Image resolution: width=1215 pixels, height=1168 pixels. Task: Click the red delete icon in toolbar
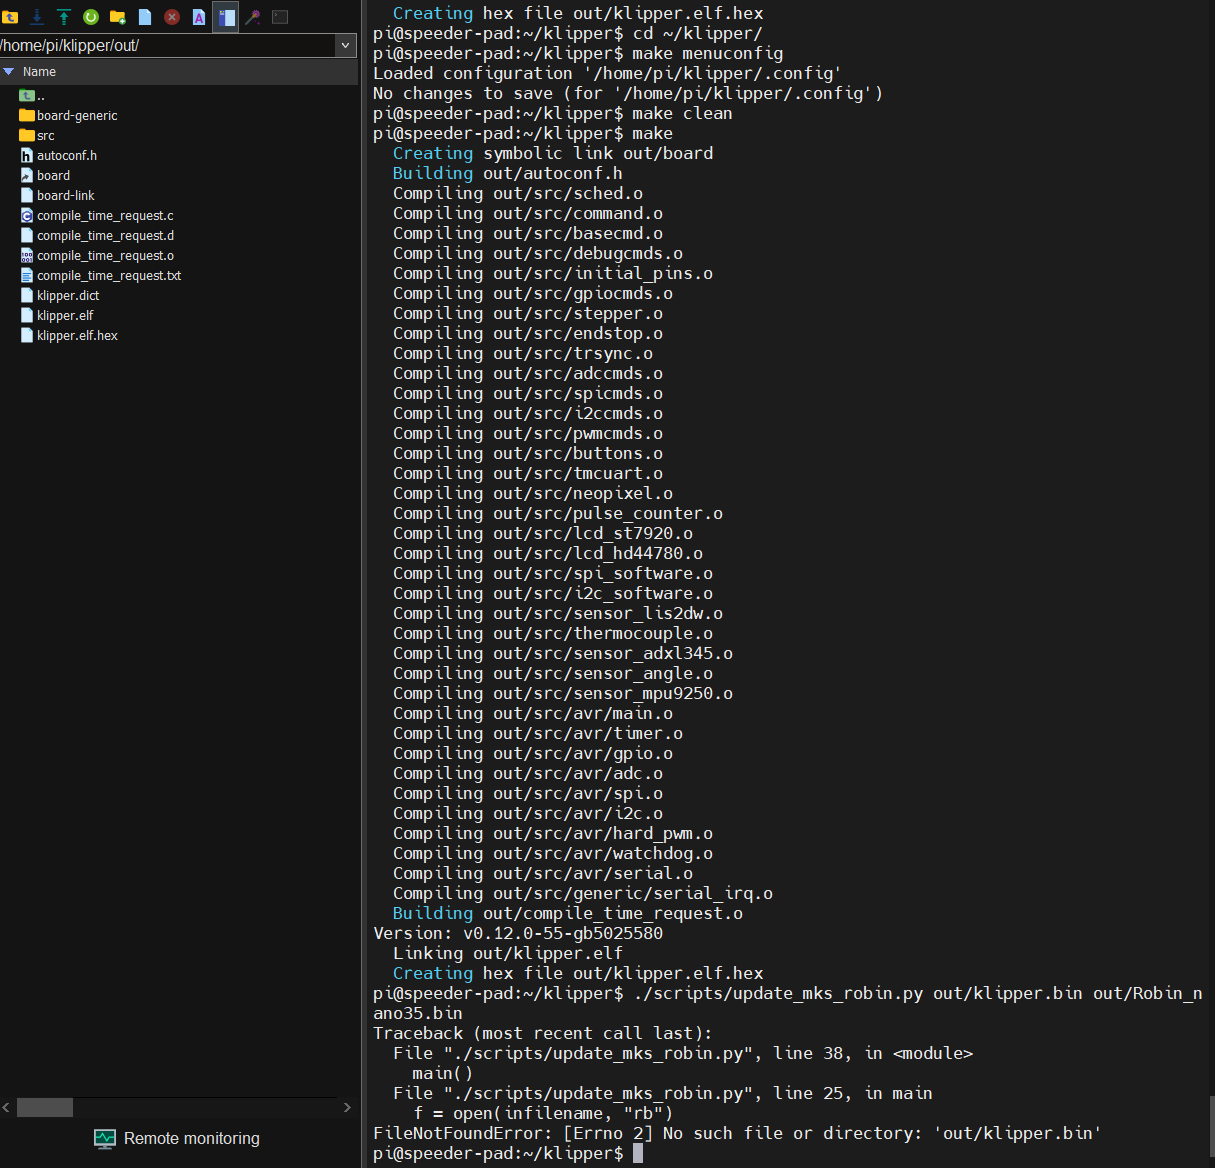[172, 17]
